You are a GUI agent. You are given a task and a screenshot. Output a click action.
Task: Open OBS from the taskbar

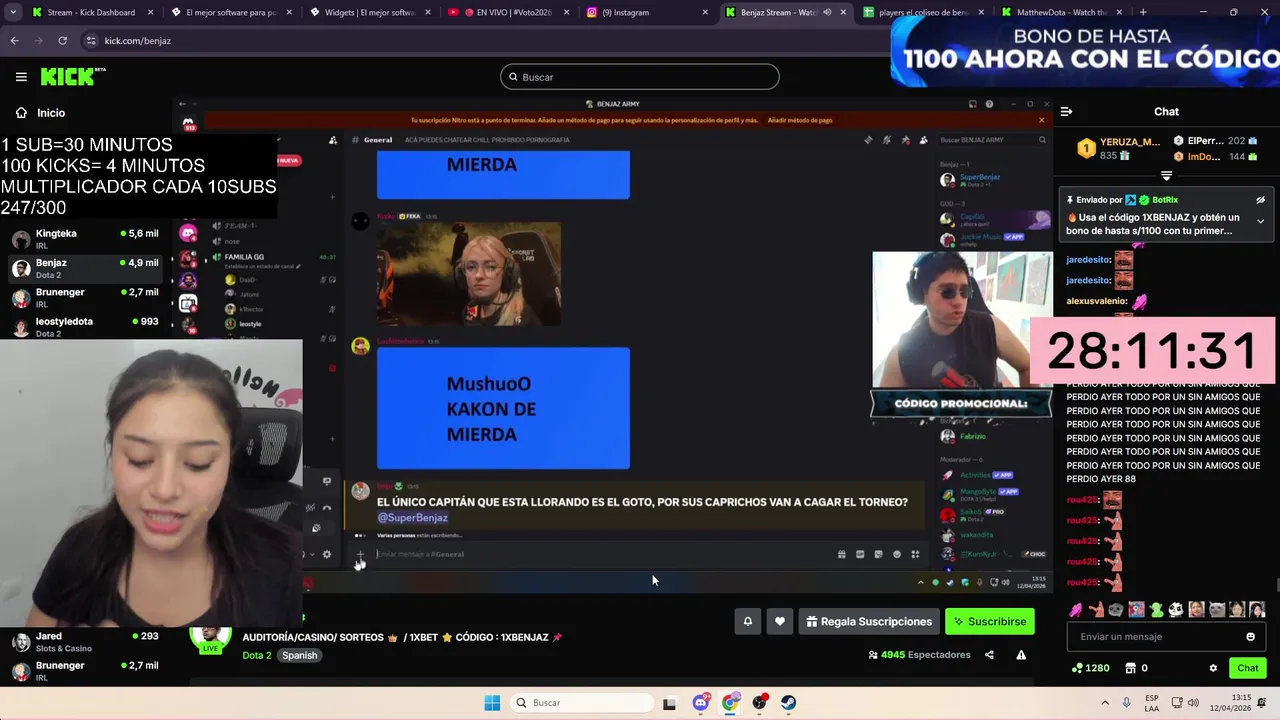click(760, 703)
